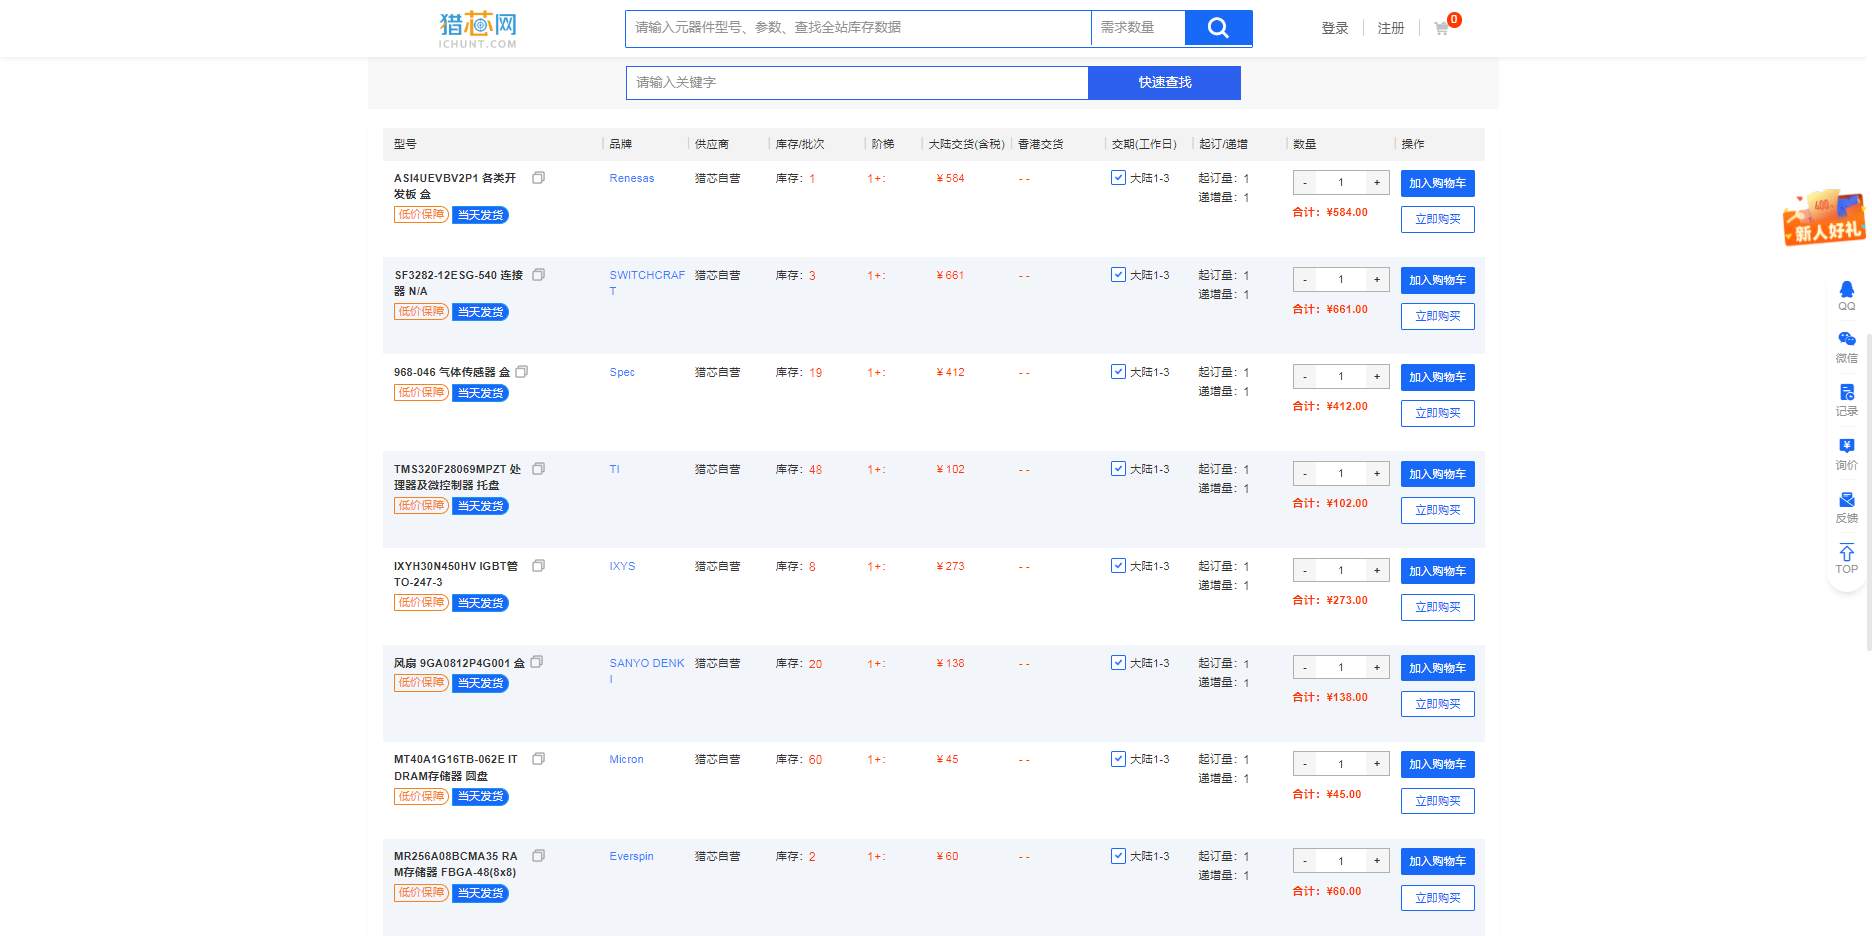This screenshot has width=1872, height=936.
Task: Copy model ASI4UEVBV2P1 with its copy icon
Action: pos(538,178)
